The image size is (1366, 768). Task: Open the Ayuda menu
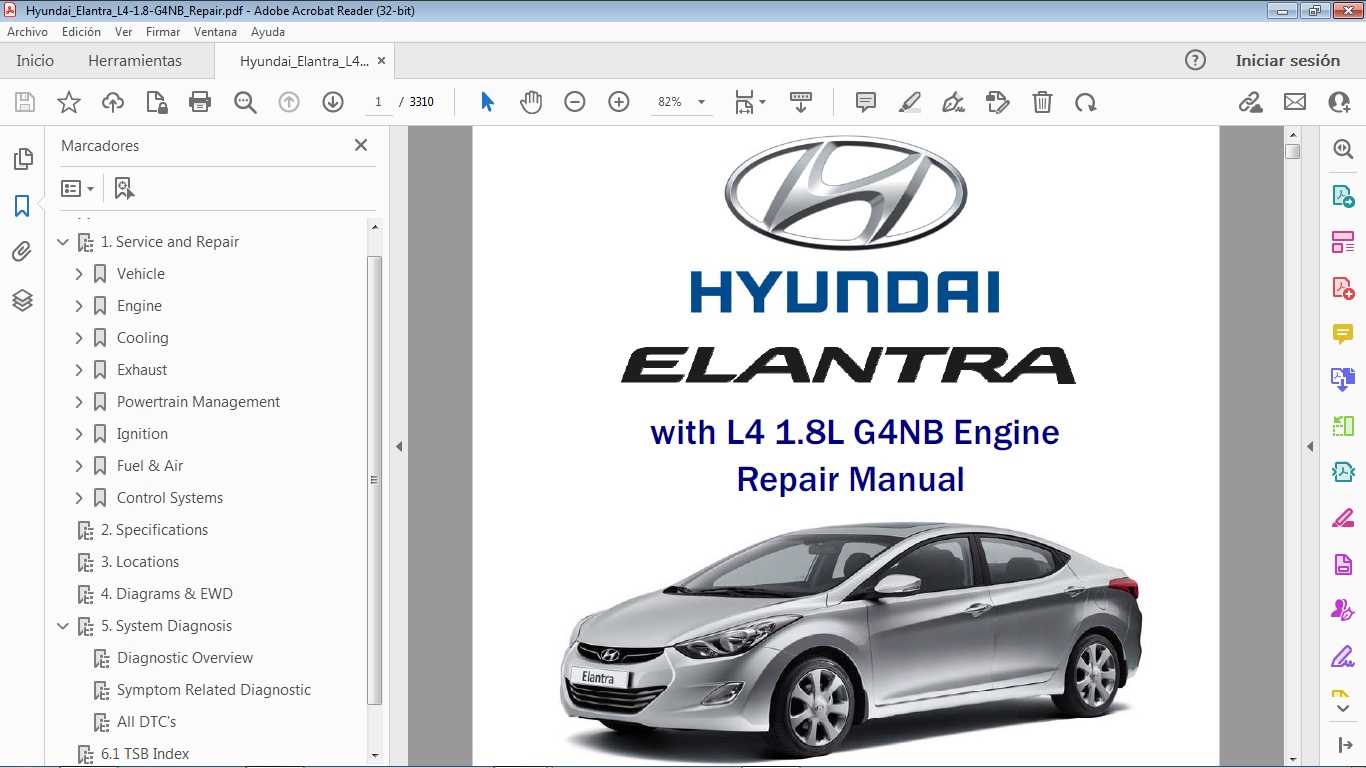click(x=268, y=32)
